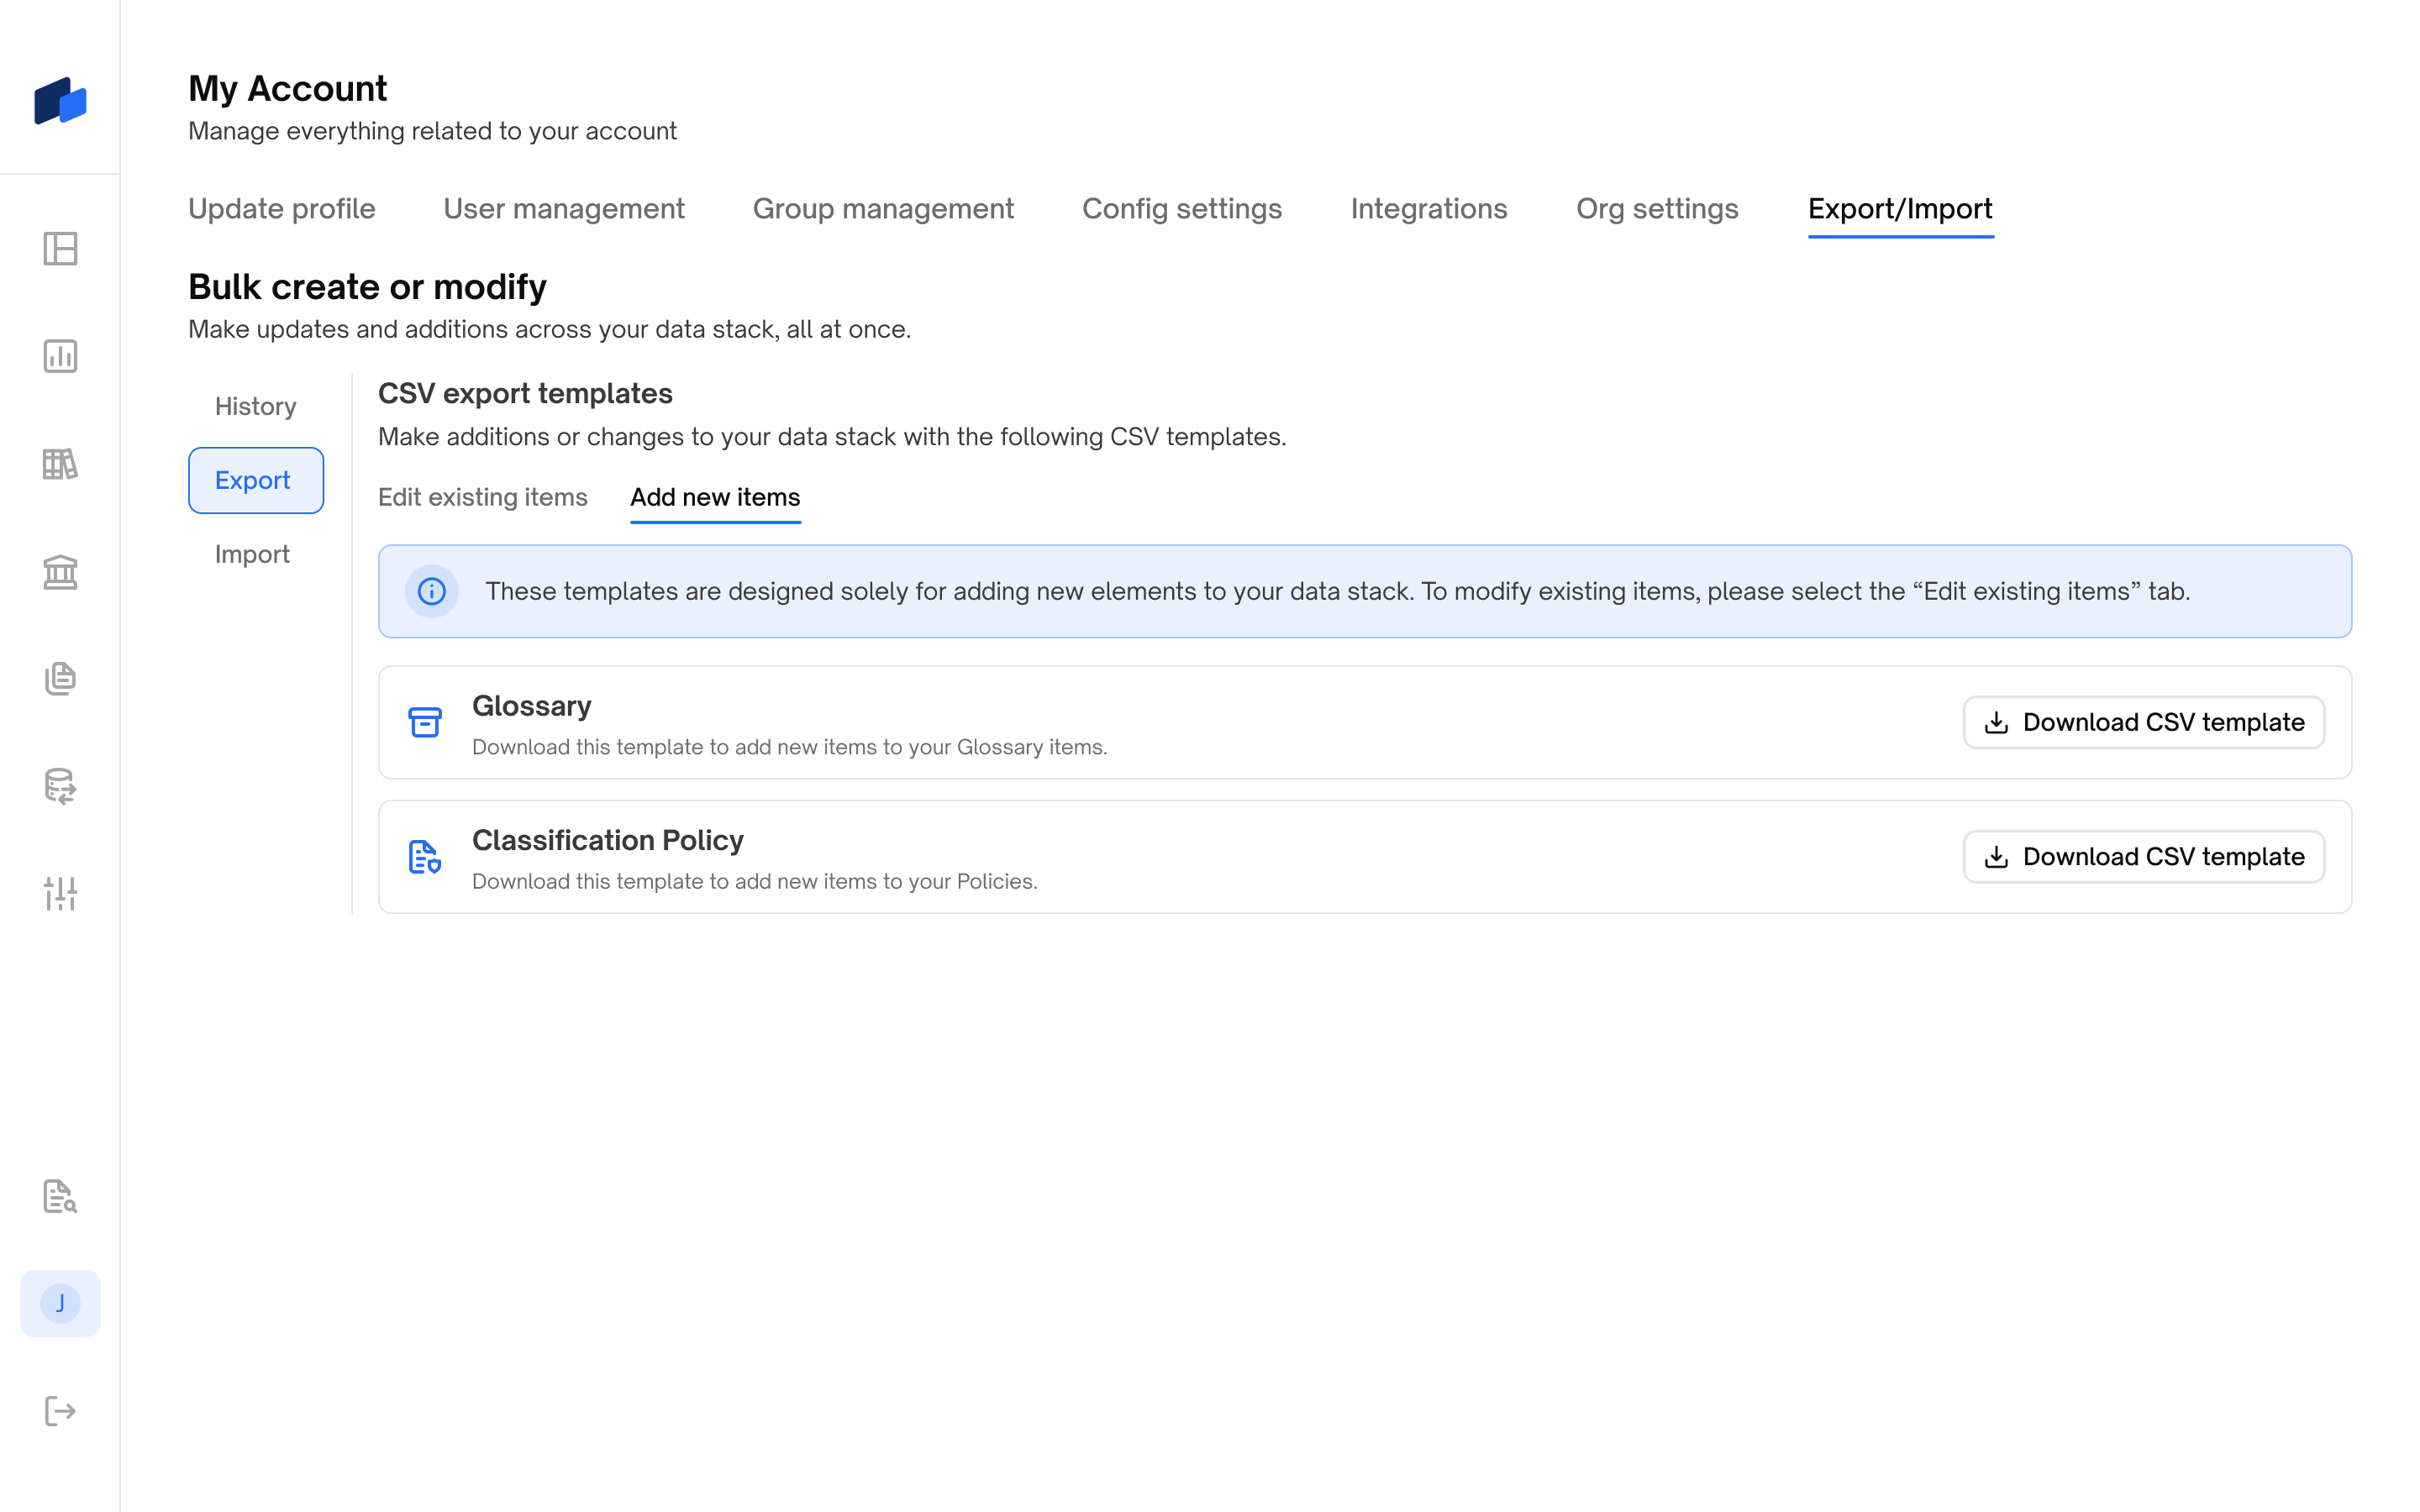Open the database sync sidebar icon
The width and height of the screenshot is (2420, 1512).
[x=60, y=786]
